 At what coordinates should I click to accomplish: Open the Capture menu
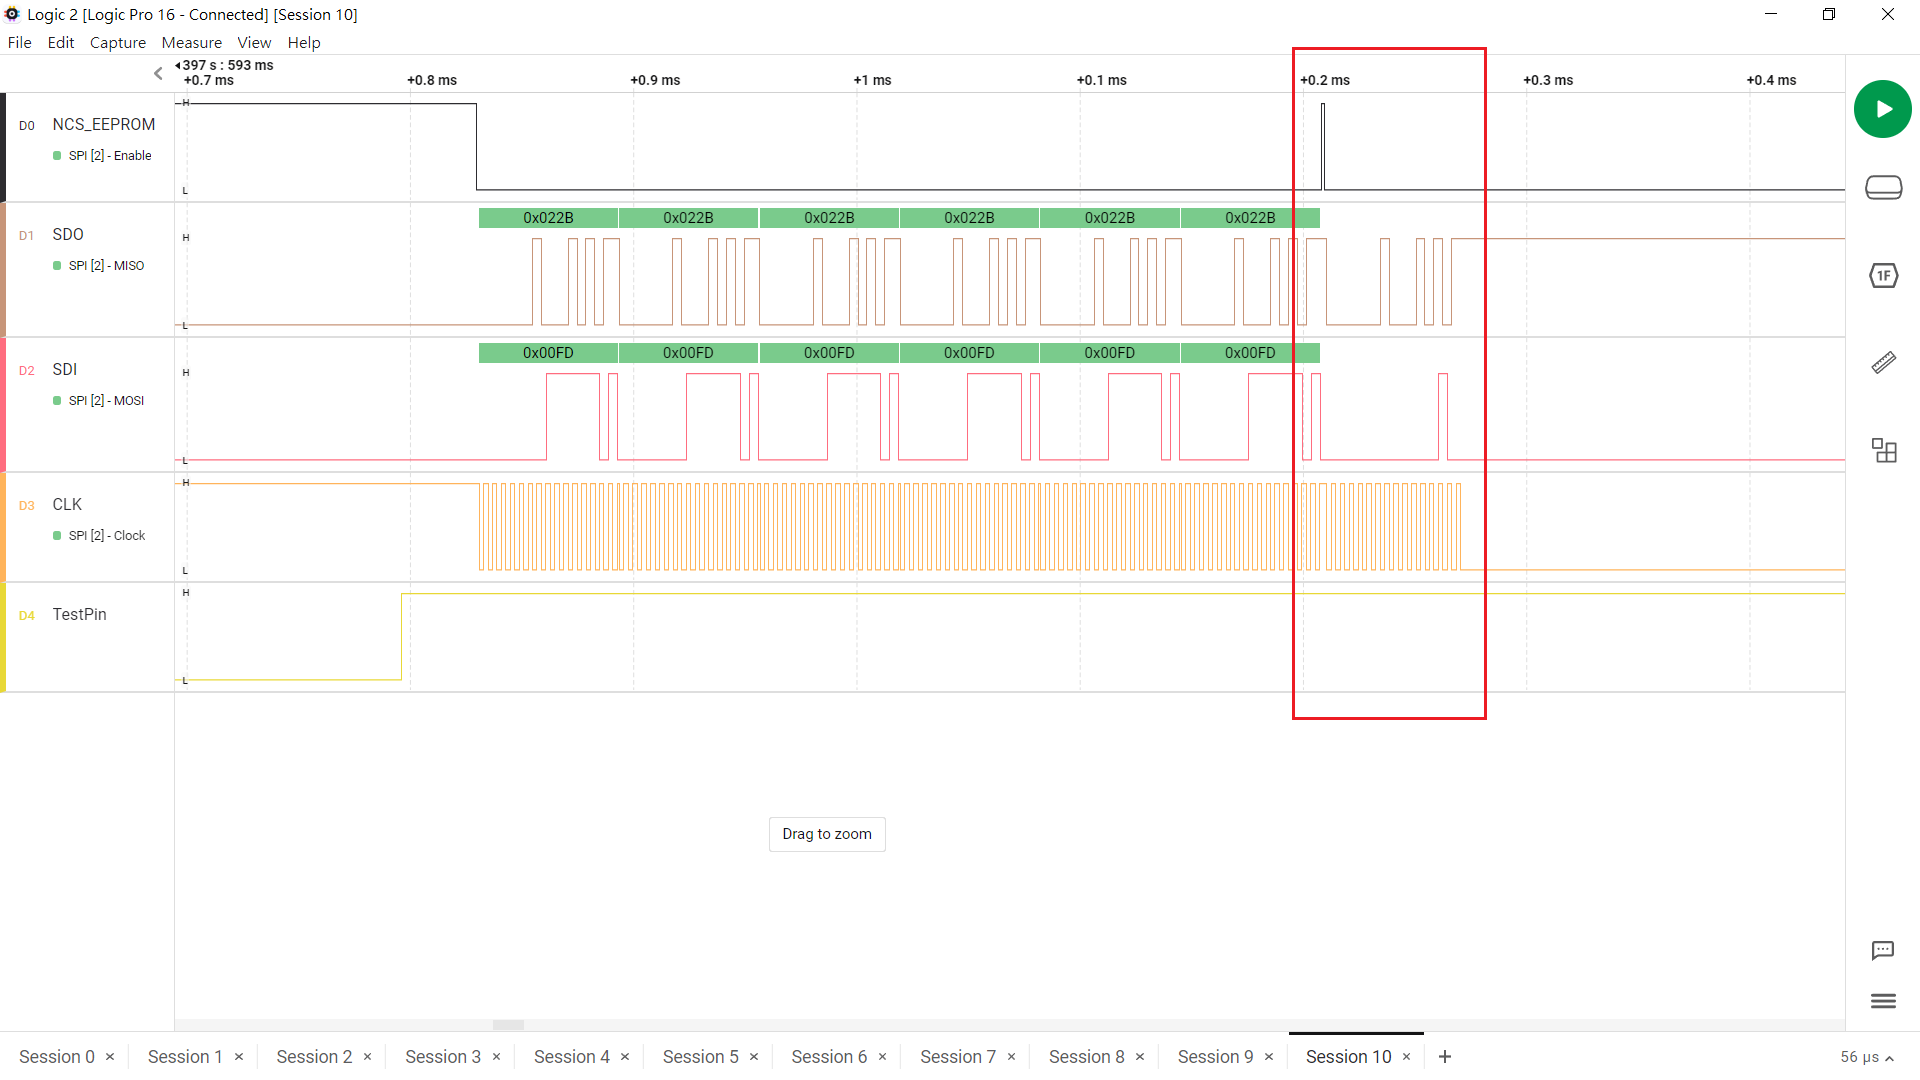[x=117, y=42]
